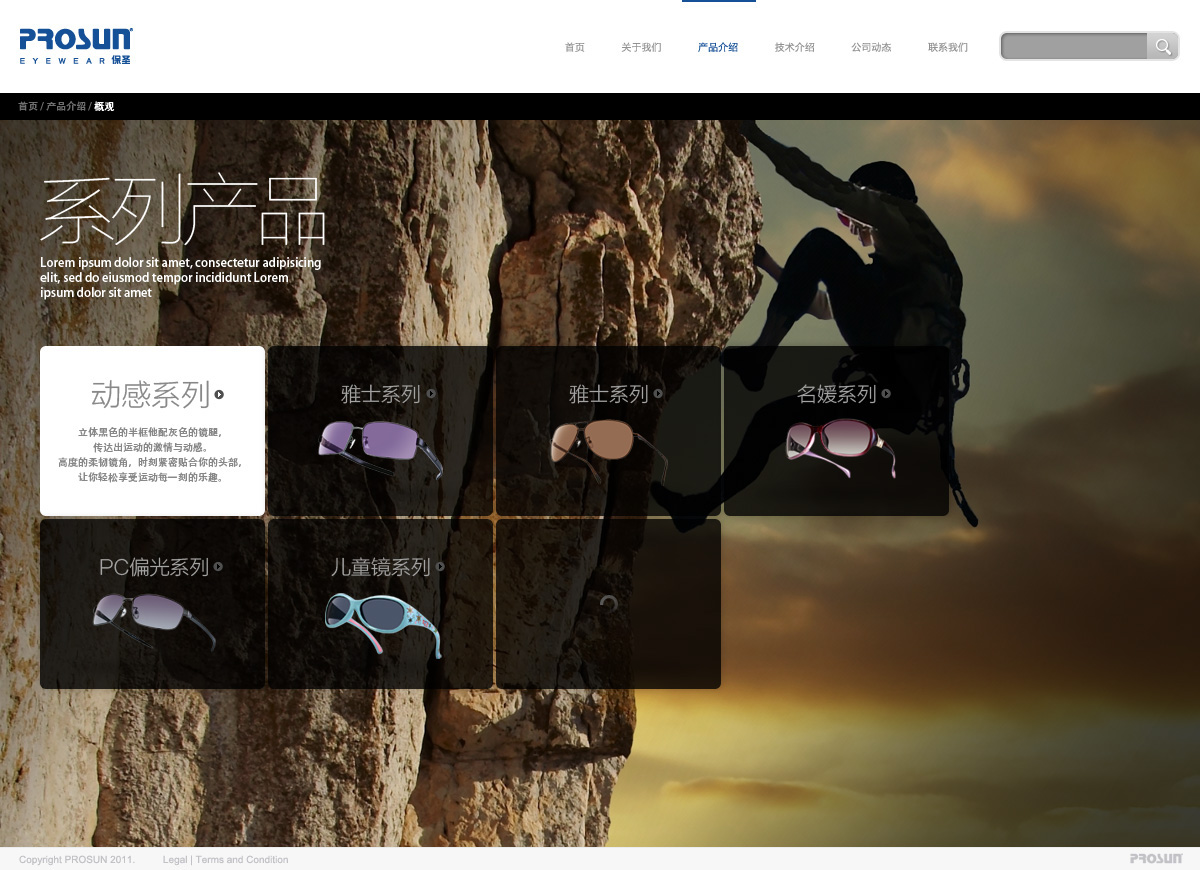Viewport: 1200px width, 870px height.
Task: Click the loading spinner in the empty tile
Action: [608, 604]
